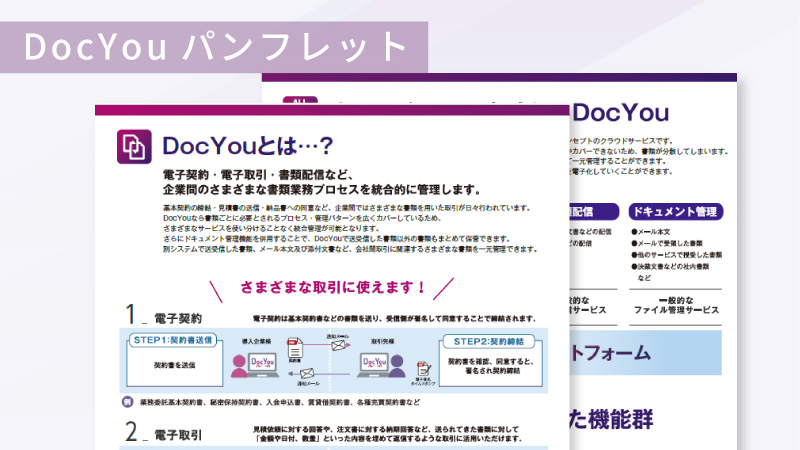Screen dimensions: 800x450
Task: Click the '2_ 電子取引' section heading
Action: 164,432
